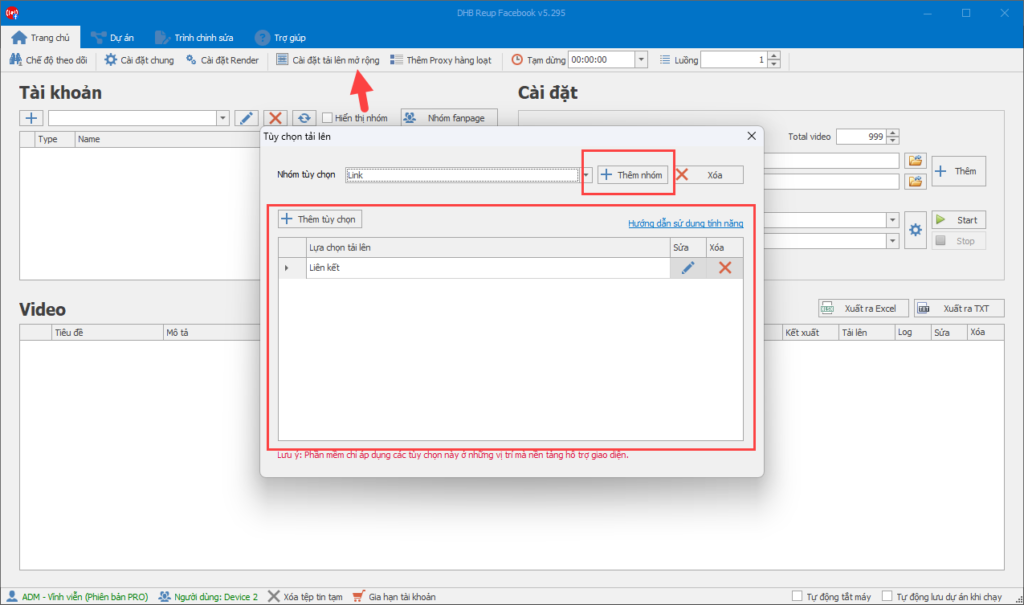Open the Trình chỉnh sửa tab
Screen dimensions: 1024x605
tap(194, 37)
